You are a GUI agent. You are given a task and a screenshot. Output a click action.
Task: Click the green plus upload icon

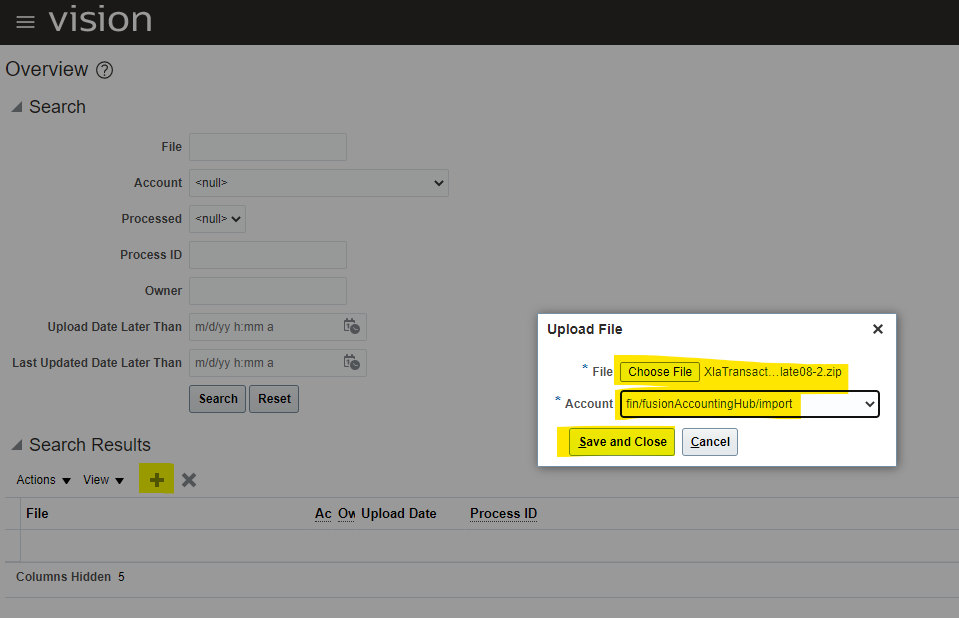(x=157, y=480)
